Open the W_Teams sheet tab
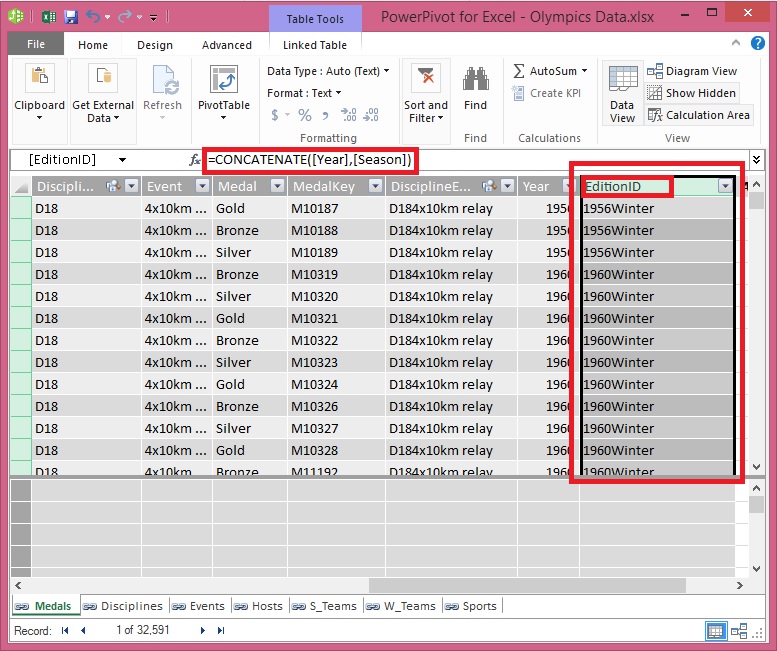The width and height of the screenshot is (777, 651). point(401,606)
